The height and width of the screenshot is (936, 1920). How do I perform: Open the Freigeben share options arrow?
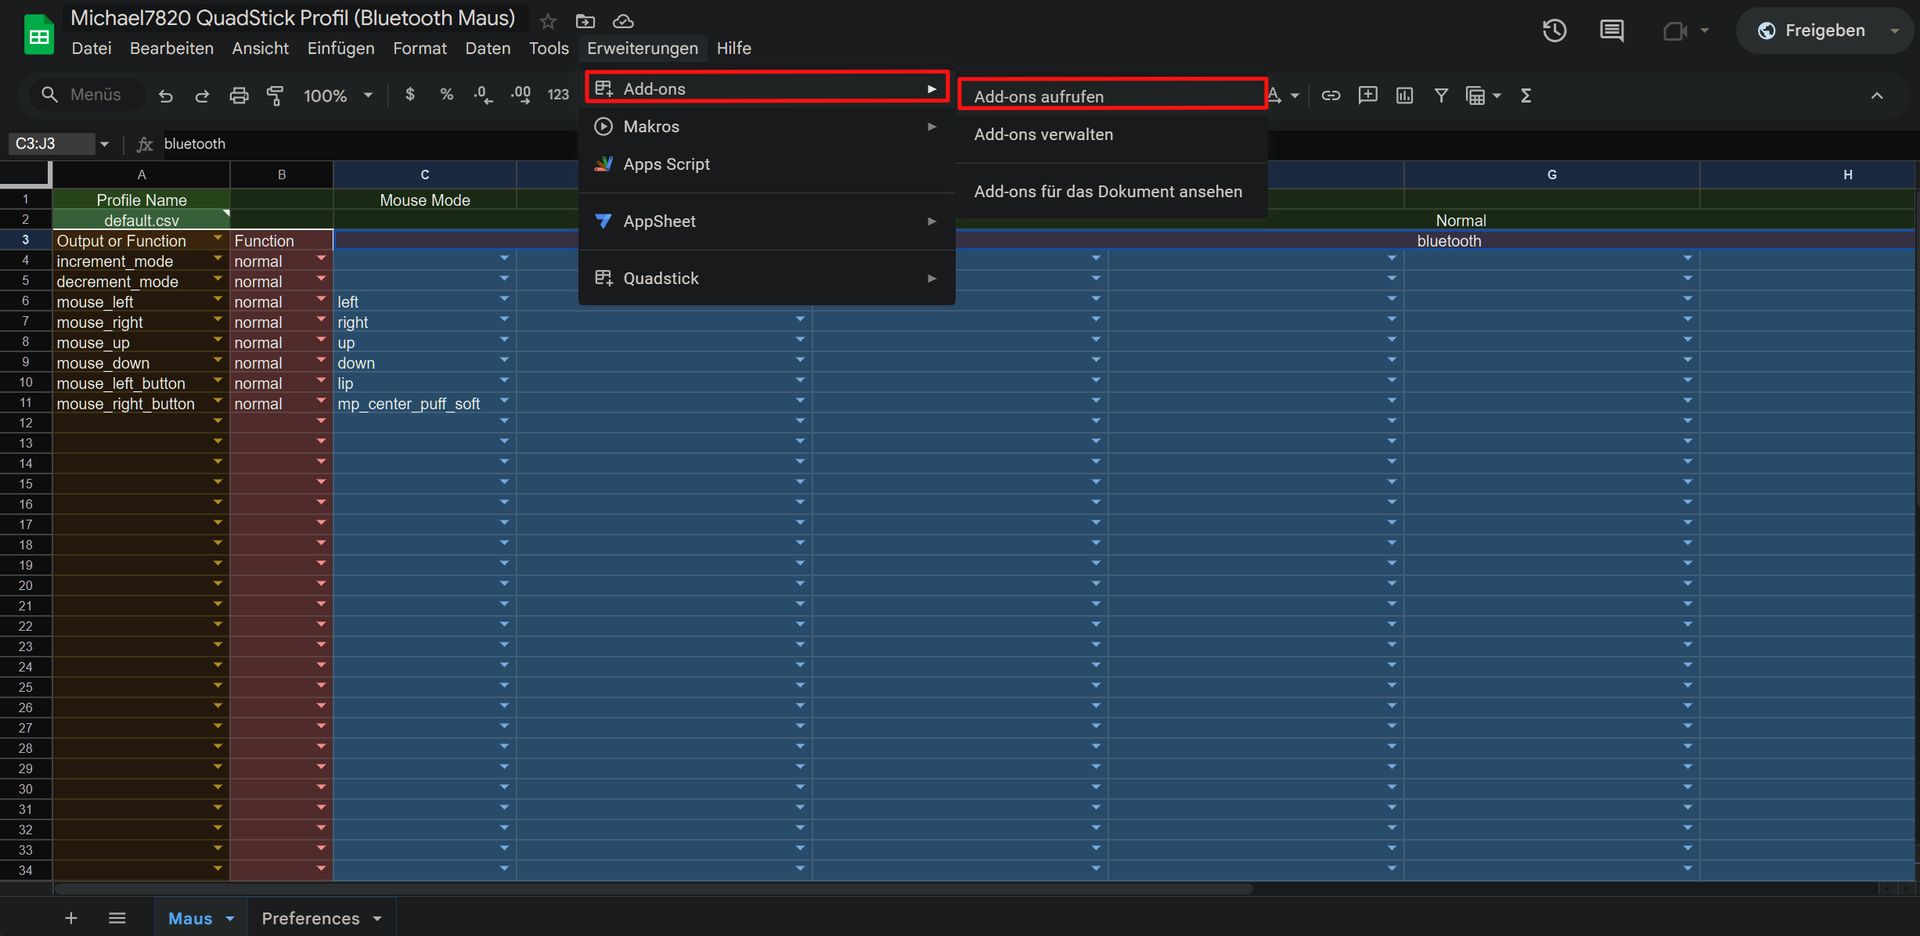click(x=1894, y=31)
